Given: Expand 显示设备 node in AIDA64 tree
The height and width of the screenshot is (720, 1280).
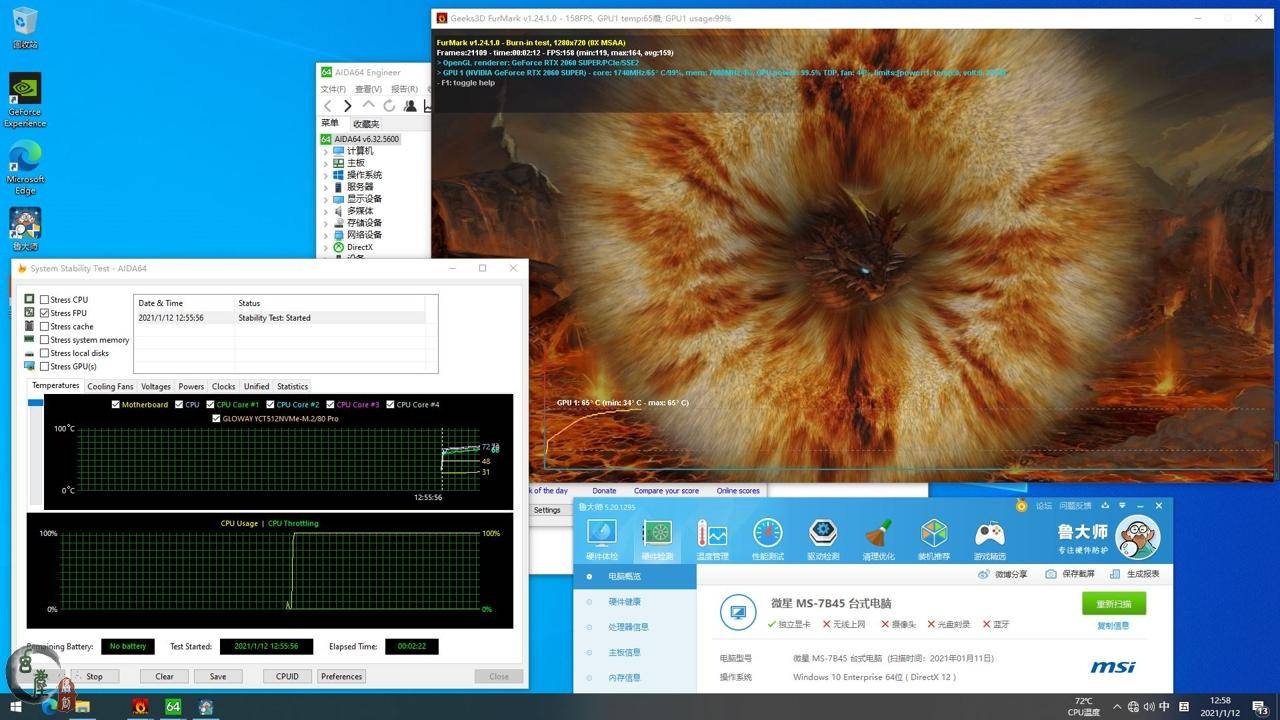Looking at the screenshot, I should pos(325,199).
